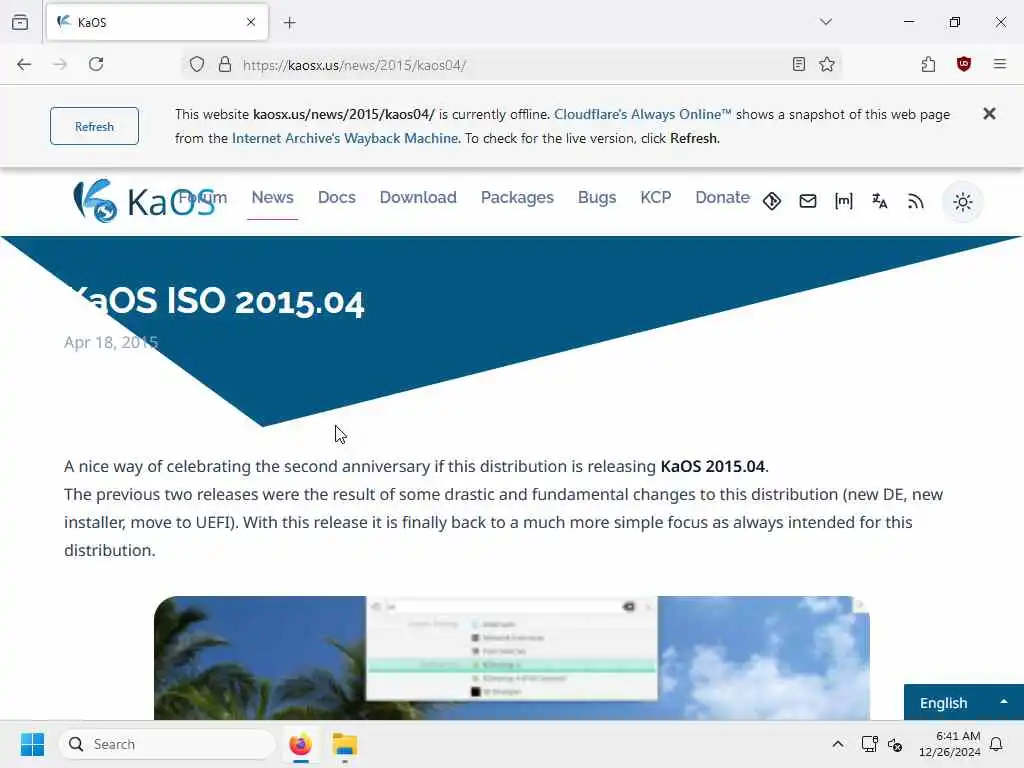This screenshot has width=1024, height=768.
Task: Click the Refresh button in Cloudflare banner
Action: click(x=94, y=126)
